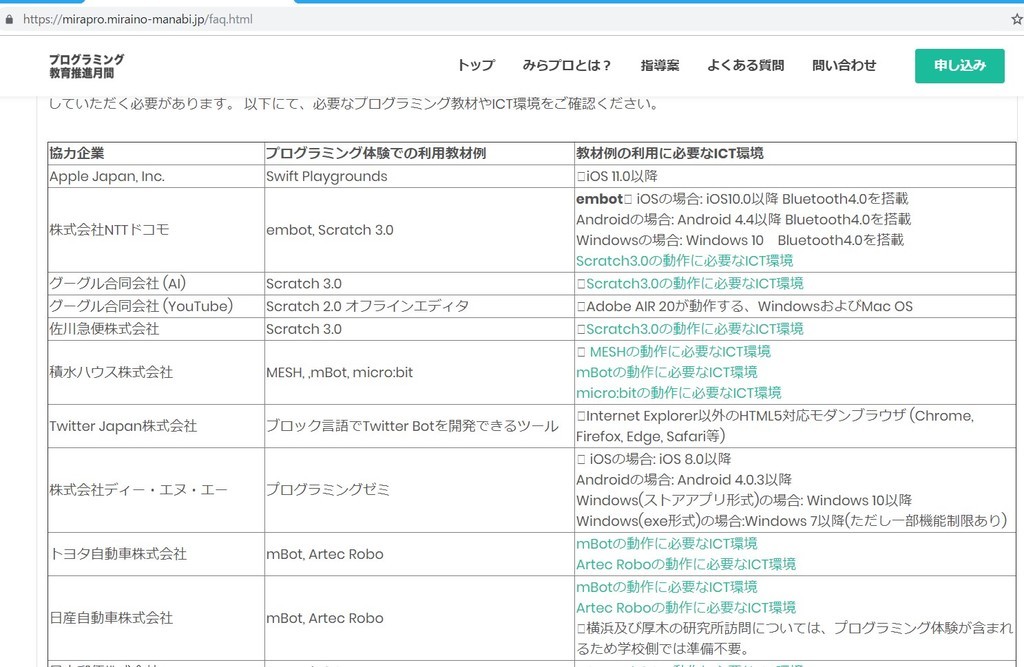Open Artec Robo ICT link in 日産自動車 row

pos(686,608)
